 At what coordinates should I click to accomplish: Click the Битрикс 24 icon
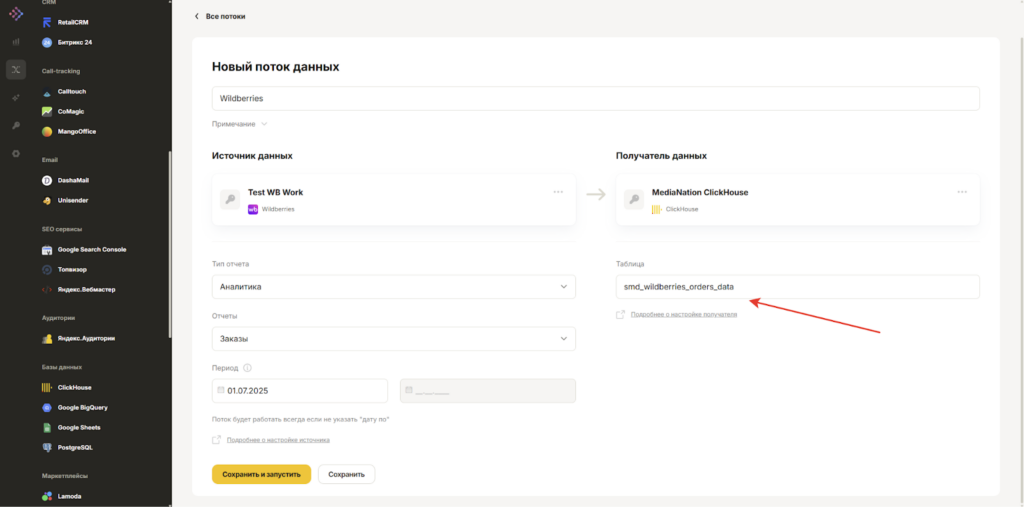47,42
